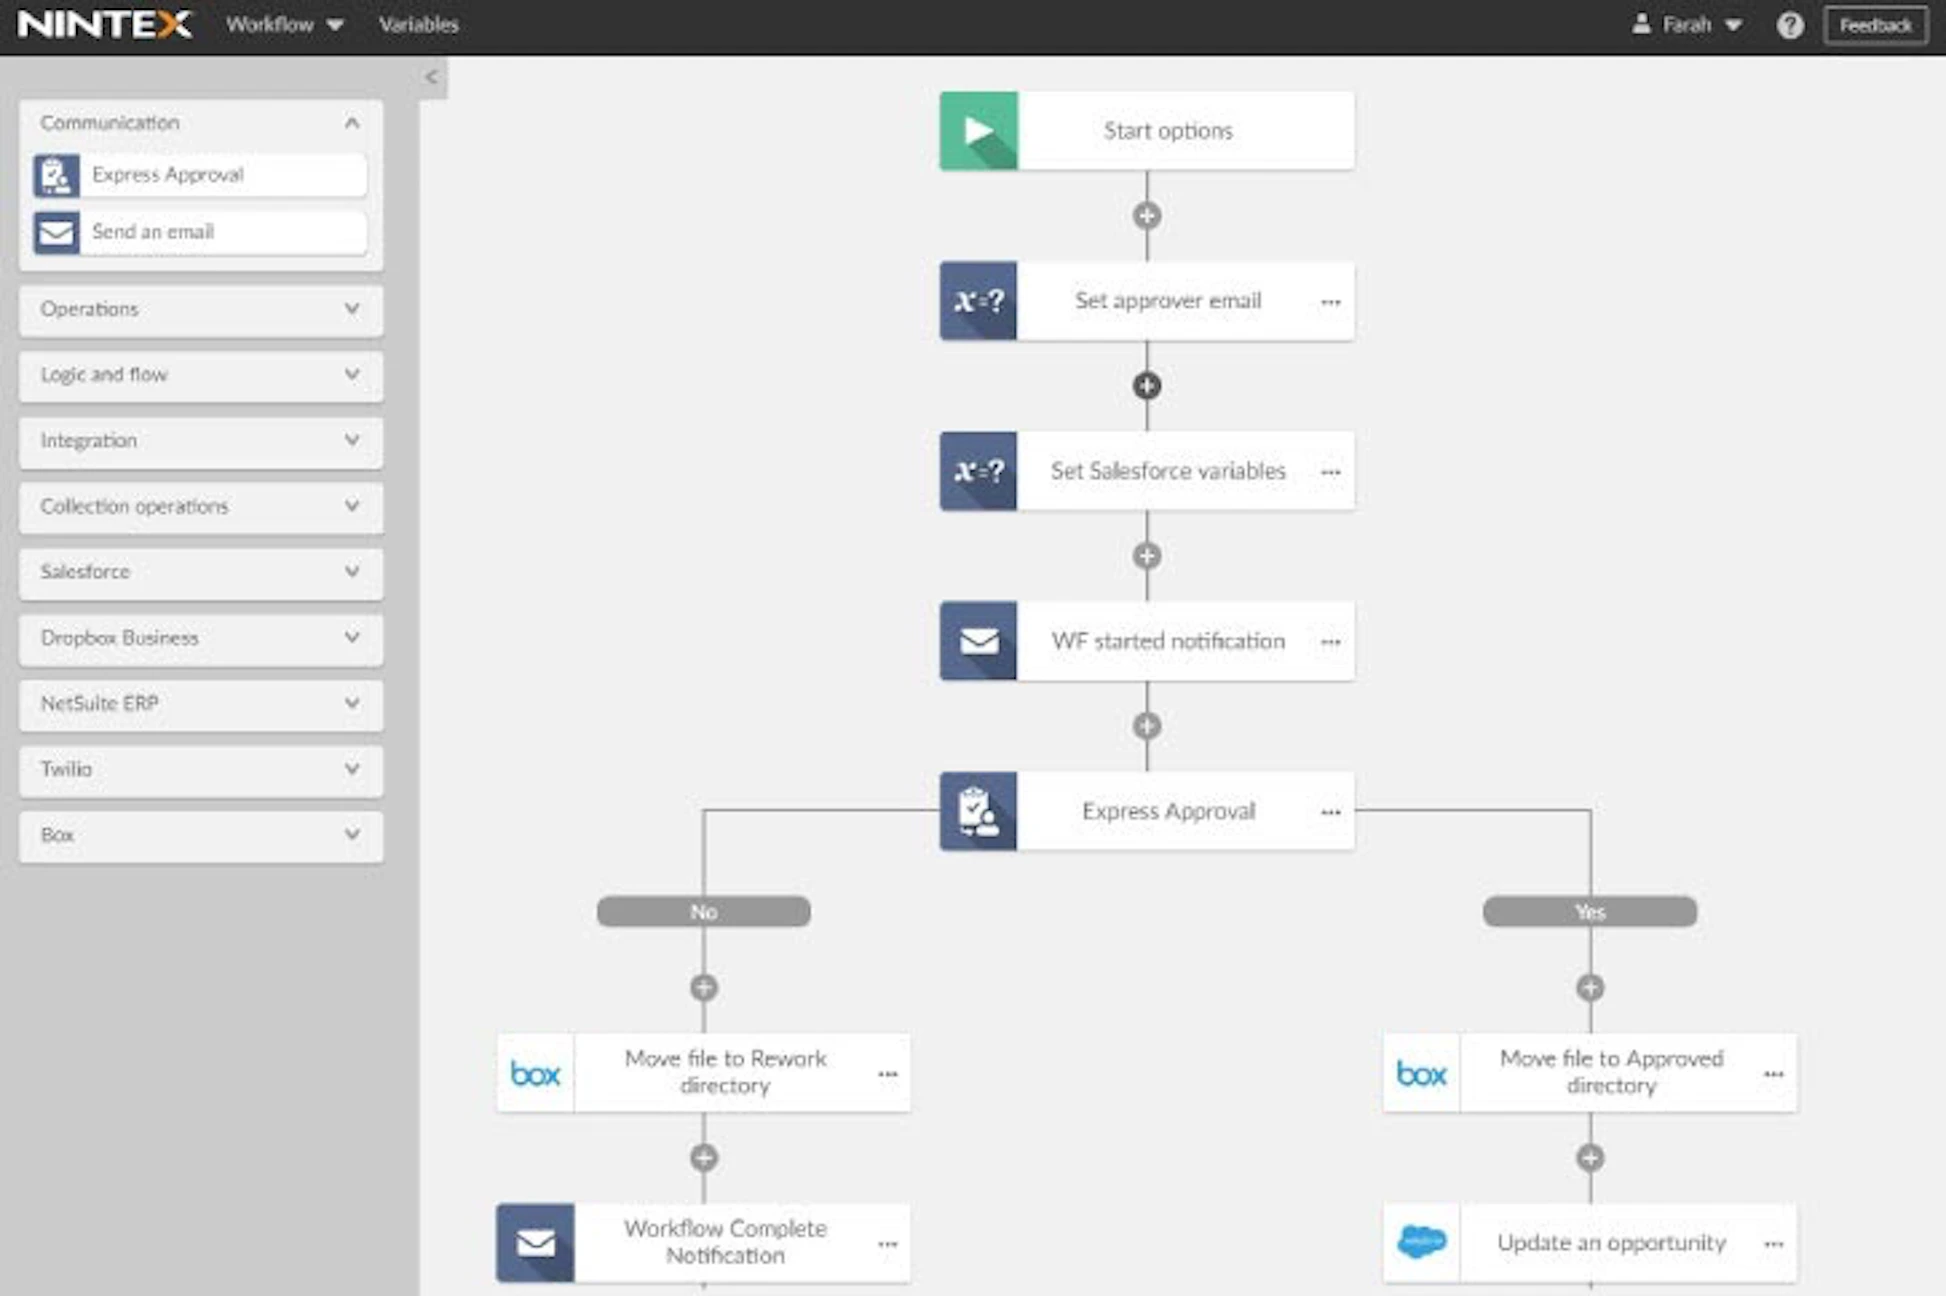
Task: Open the Workflow dropdown menu
Action: click(284, 25)
